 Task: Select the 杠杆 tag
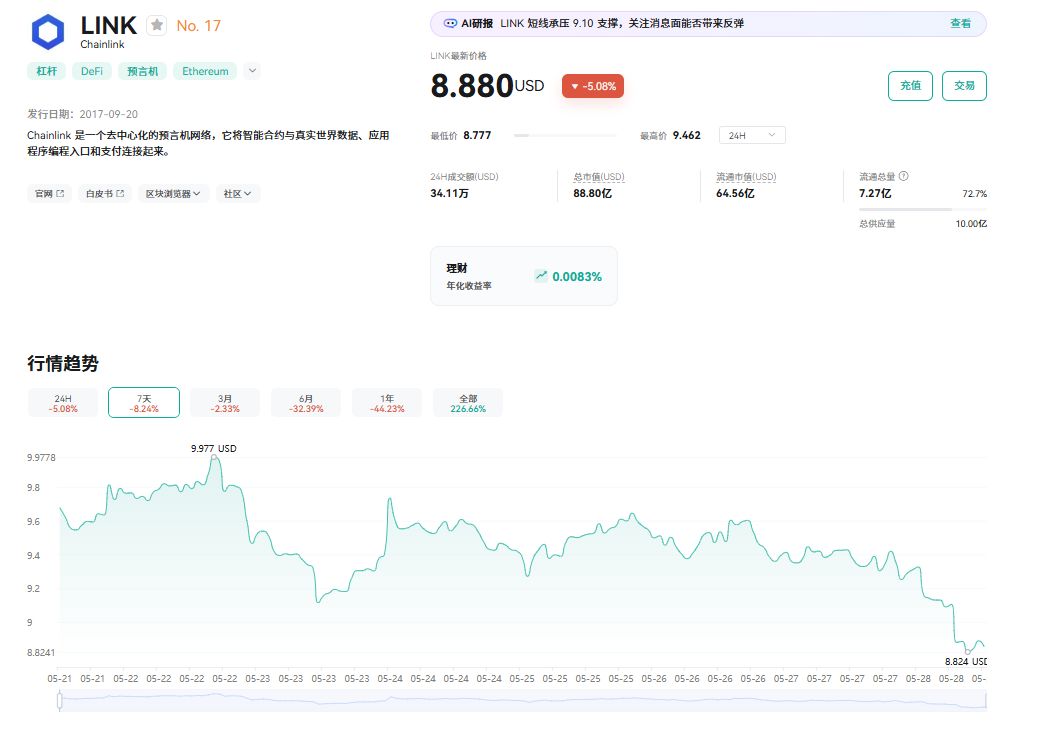46,71
